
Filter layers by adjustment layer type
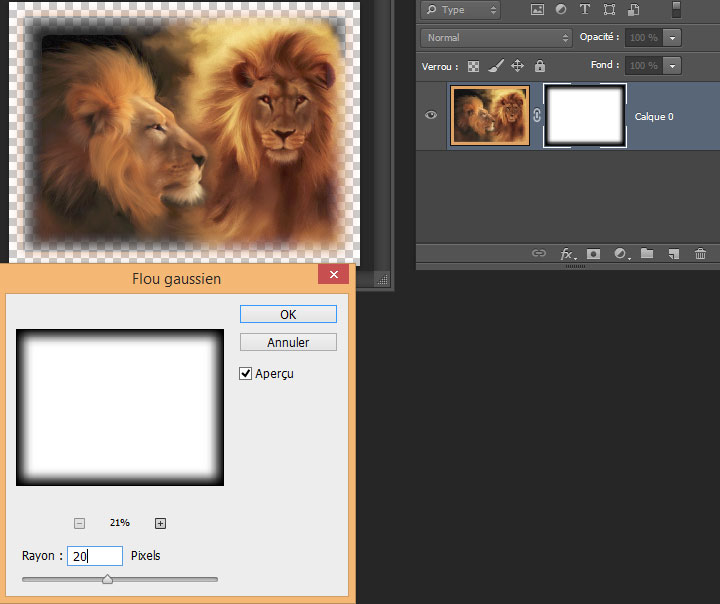[560, 10]
